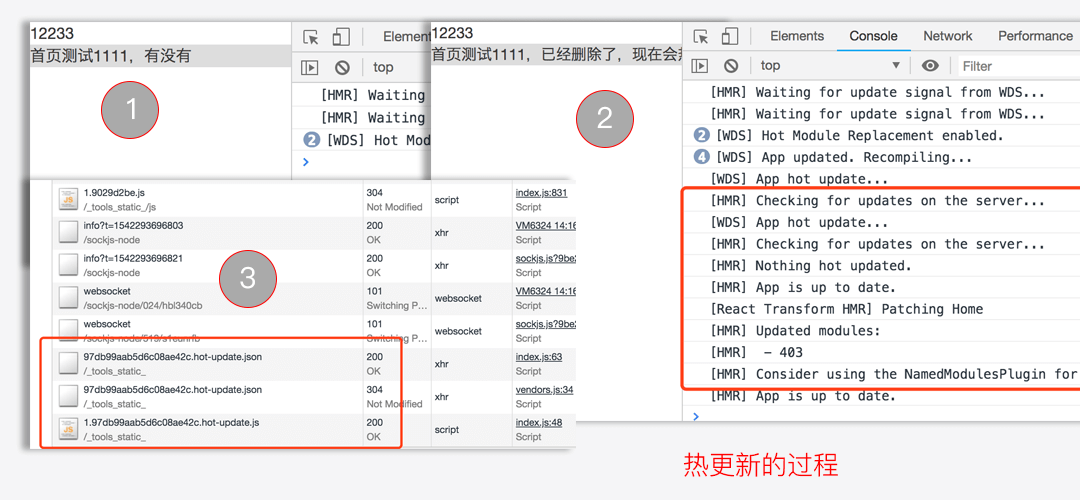Image resolution: width=1080 pixels, height=500 pixels.
Task: Clear console icon in left DevTools
Action: tap(342, 67)
